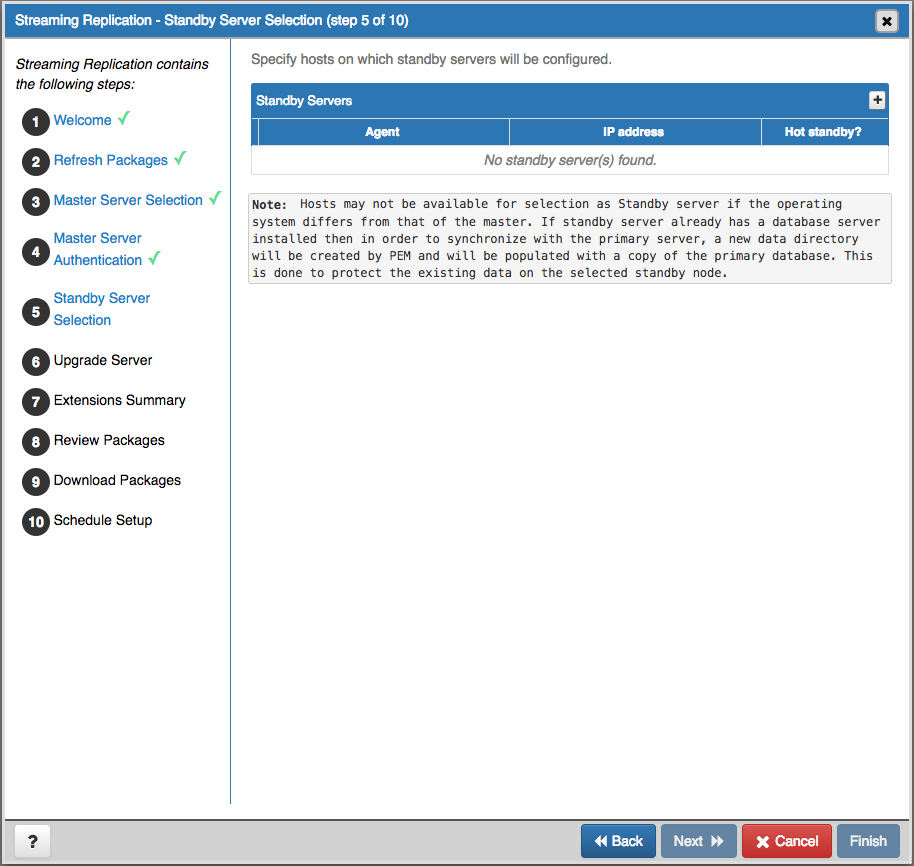Cancel the Streaming Replication wizard
The width and height of the screenshot is (914, 866).
coord(786,841)
